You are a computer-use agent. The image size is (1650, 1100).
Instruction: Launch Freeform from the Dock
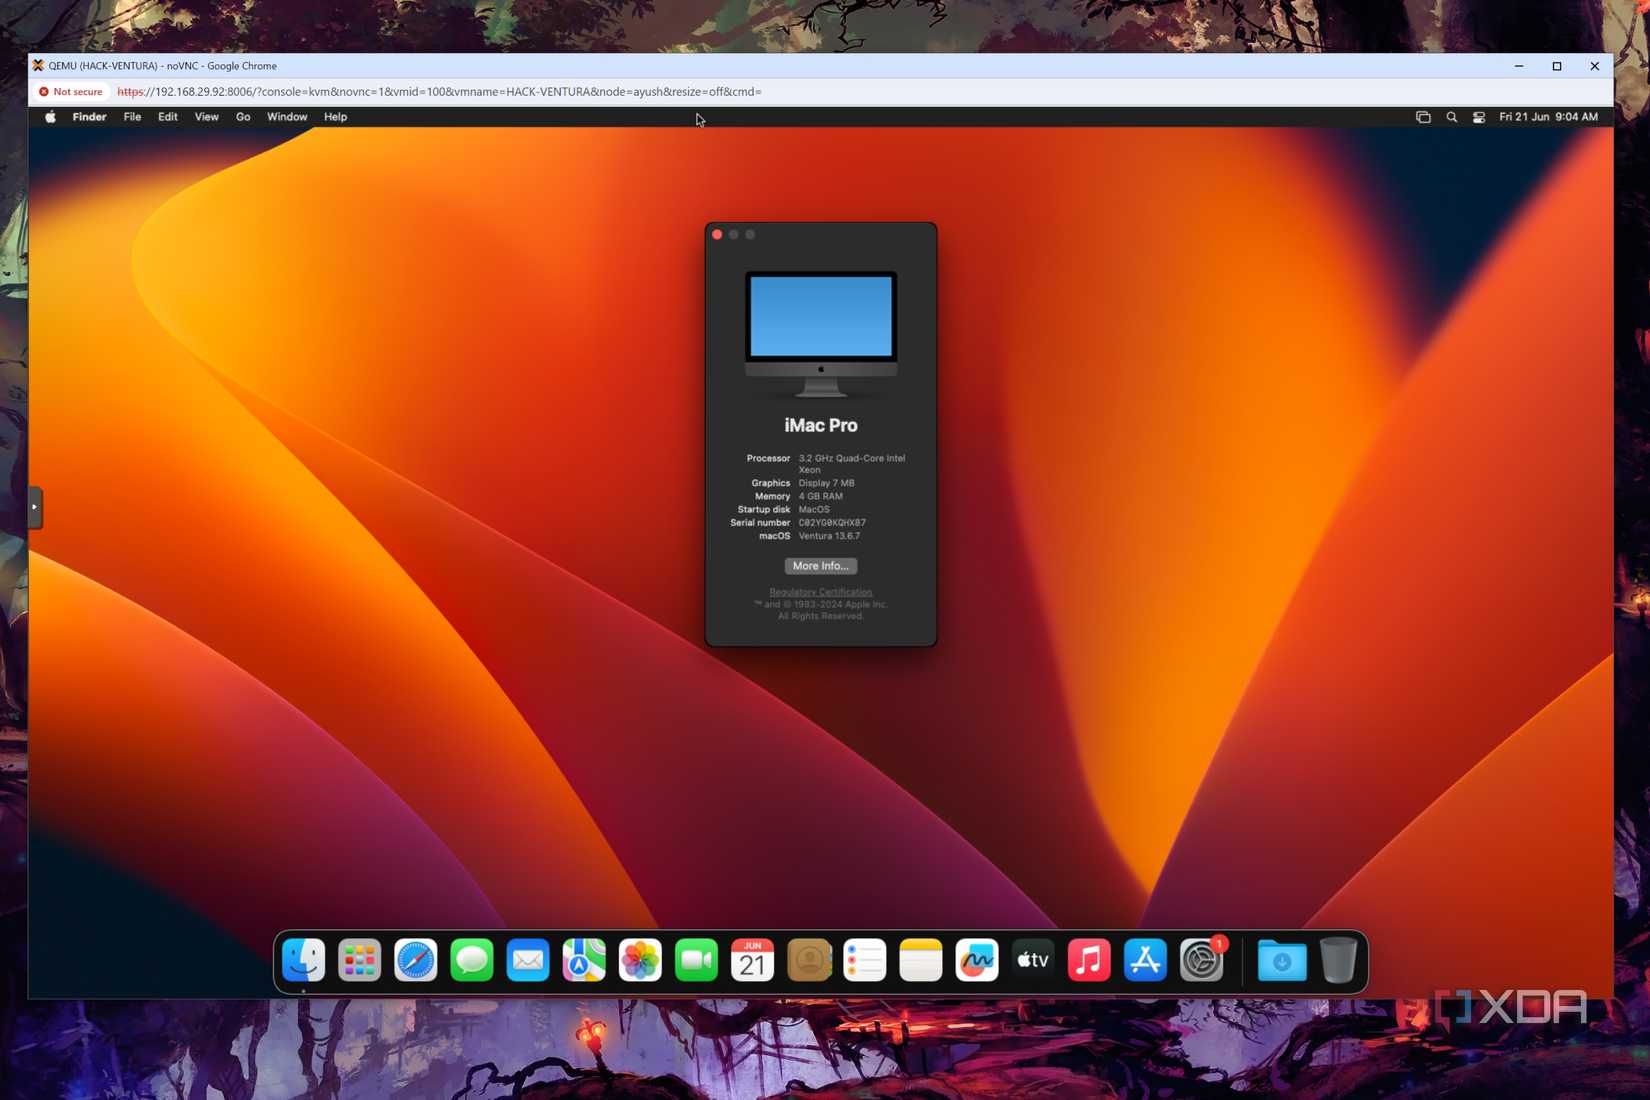pos(977,961)
